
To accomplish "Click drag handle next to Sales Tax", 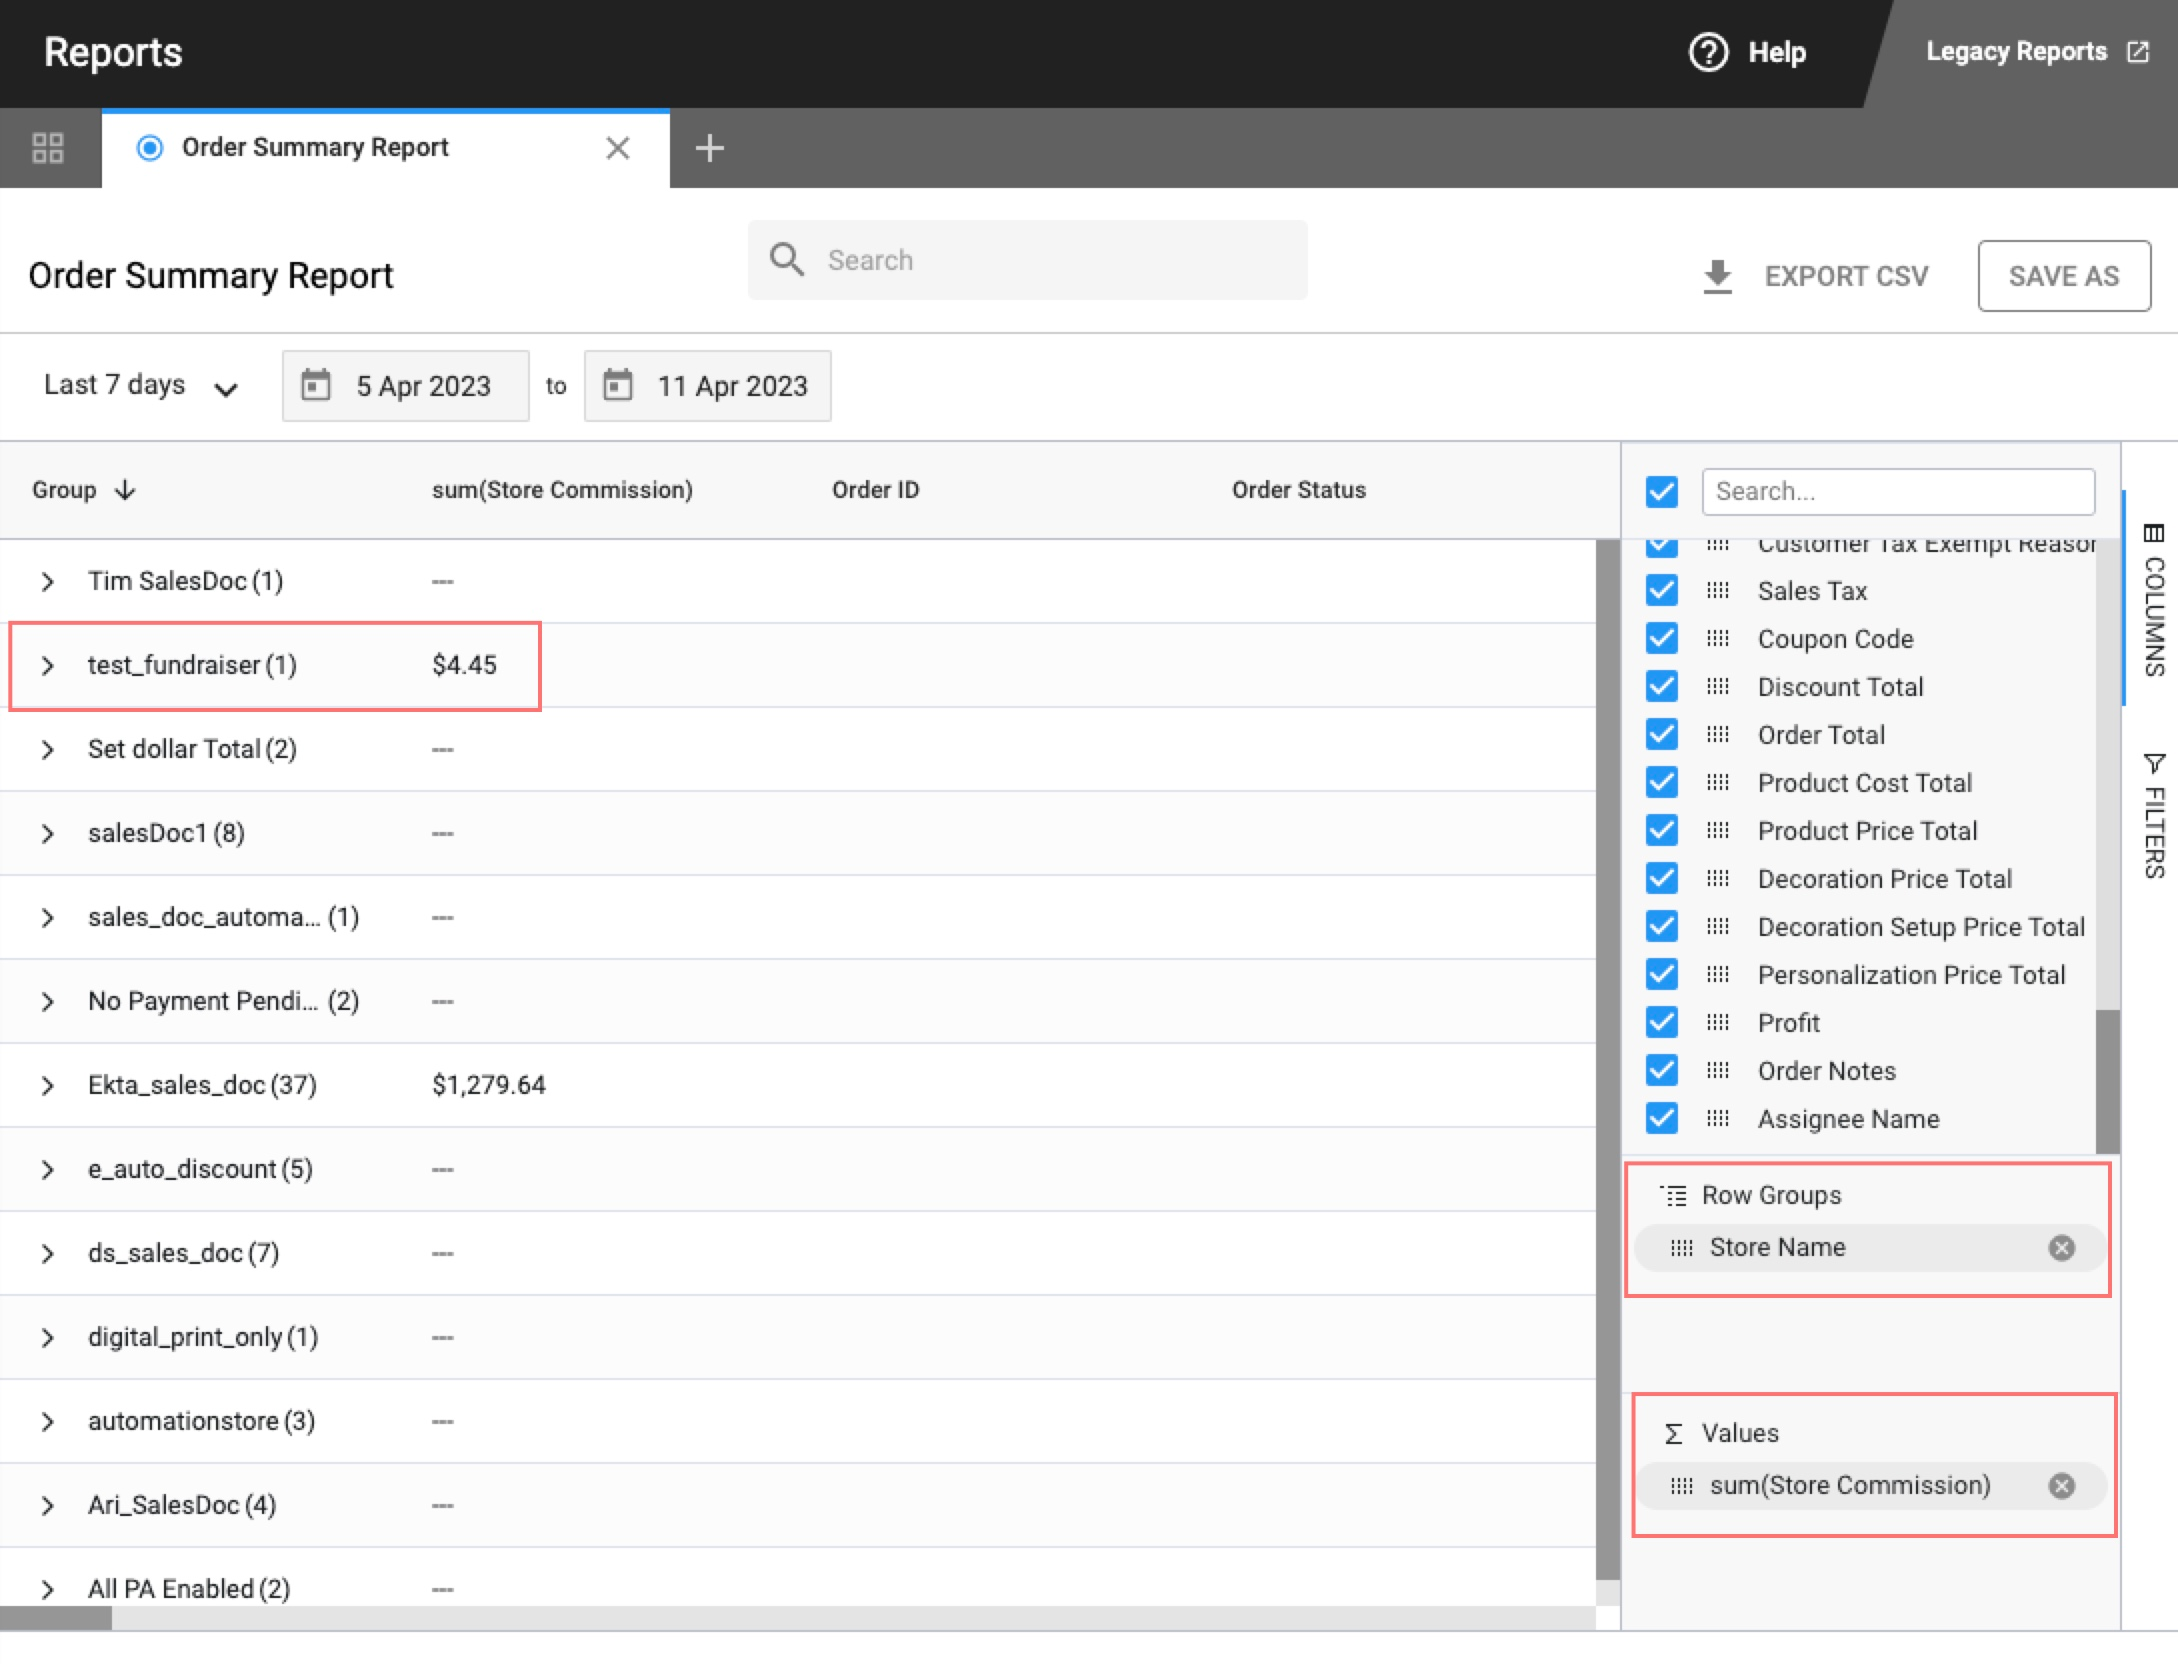I will 1717,590.
